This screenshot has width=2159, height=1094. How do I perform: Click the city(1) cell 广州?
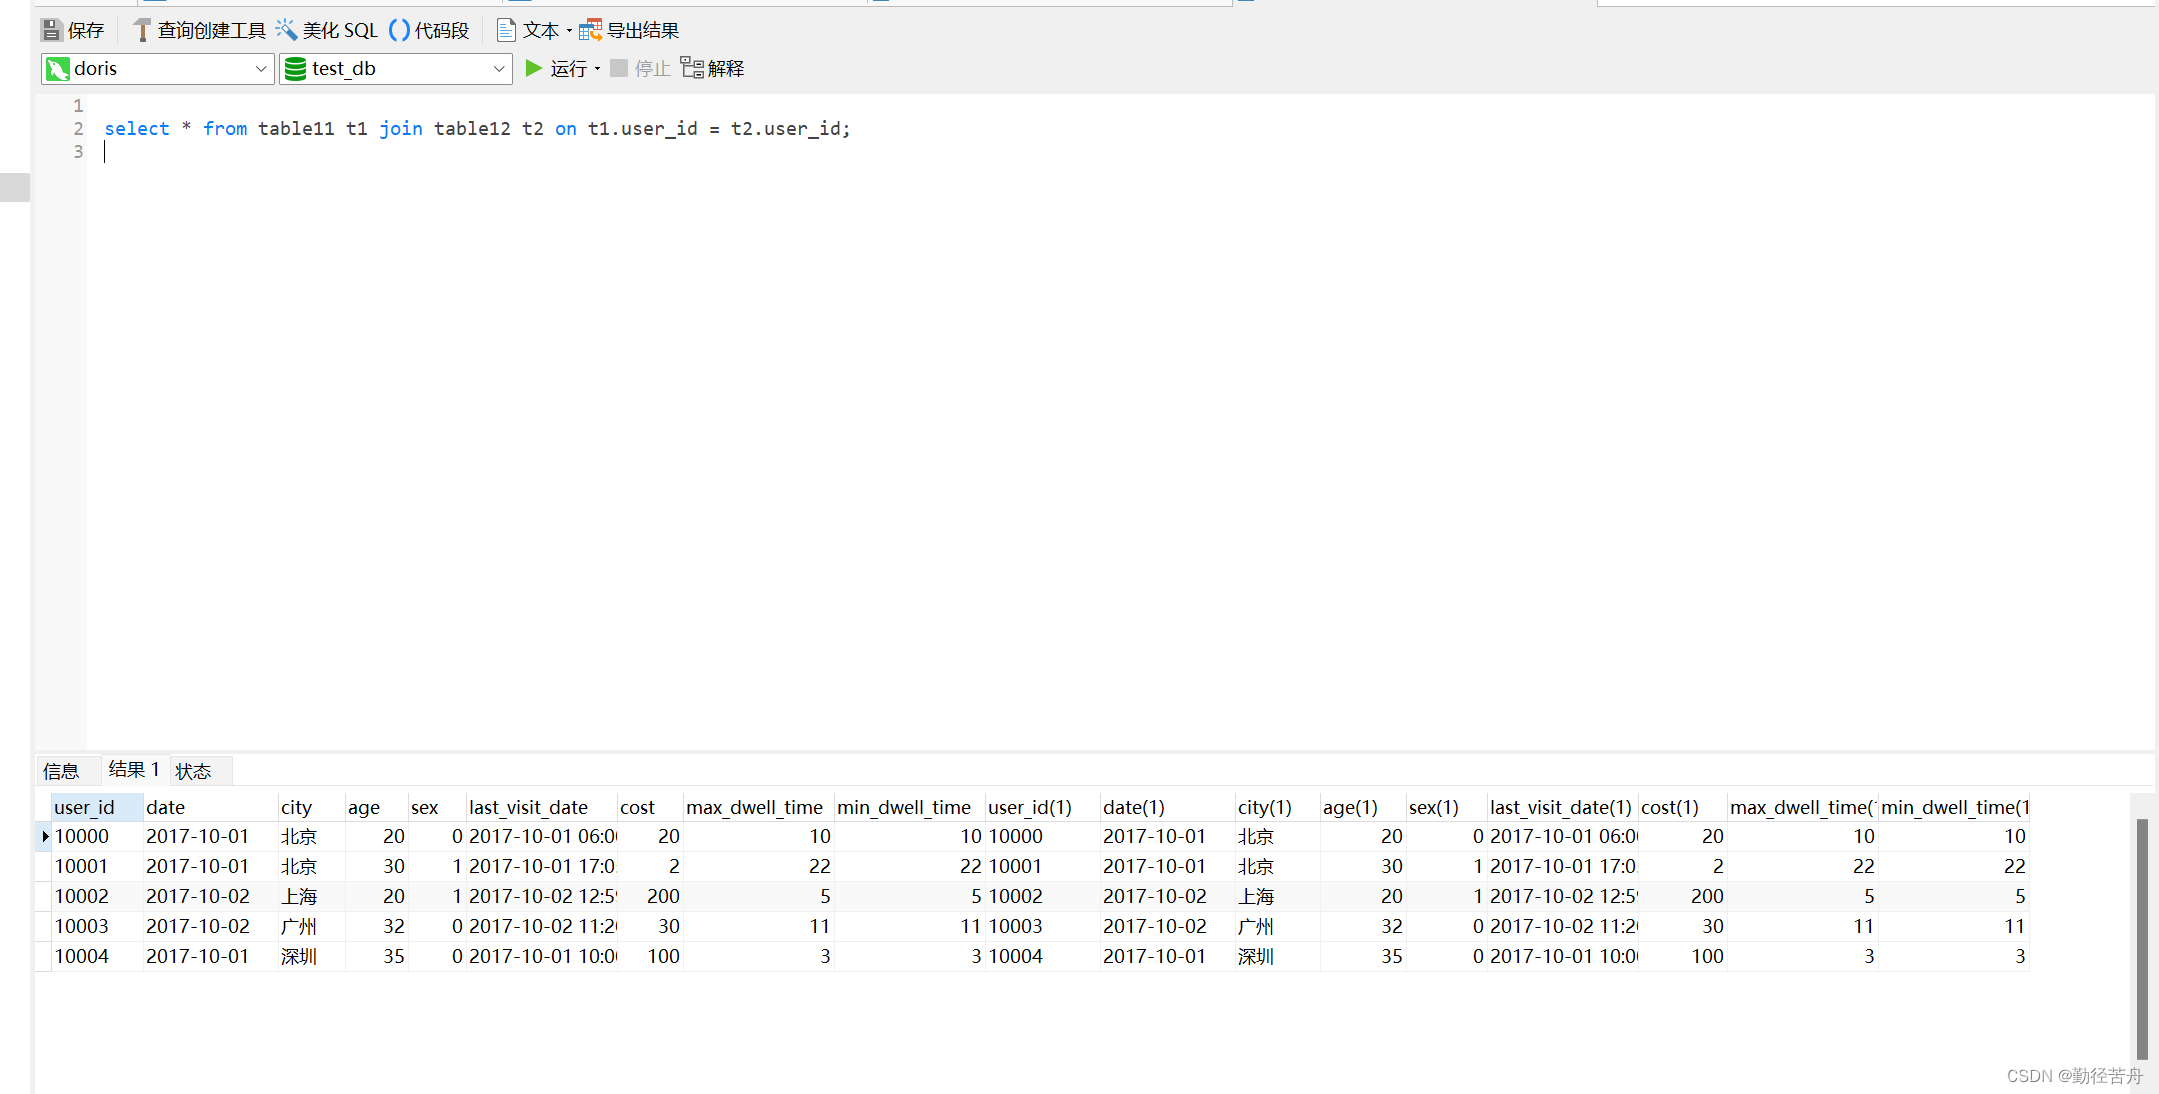click(1277, 926)
